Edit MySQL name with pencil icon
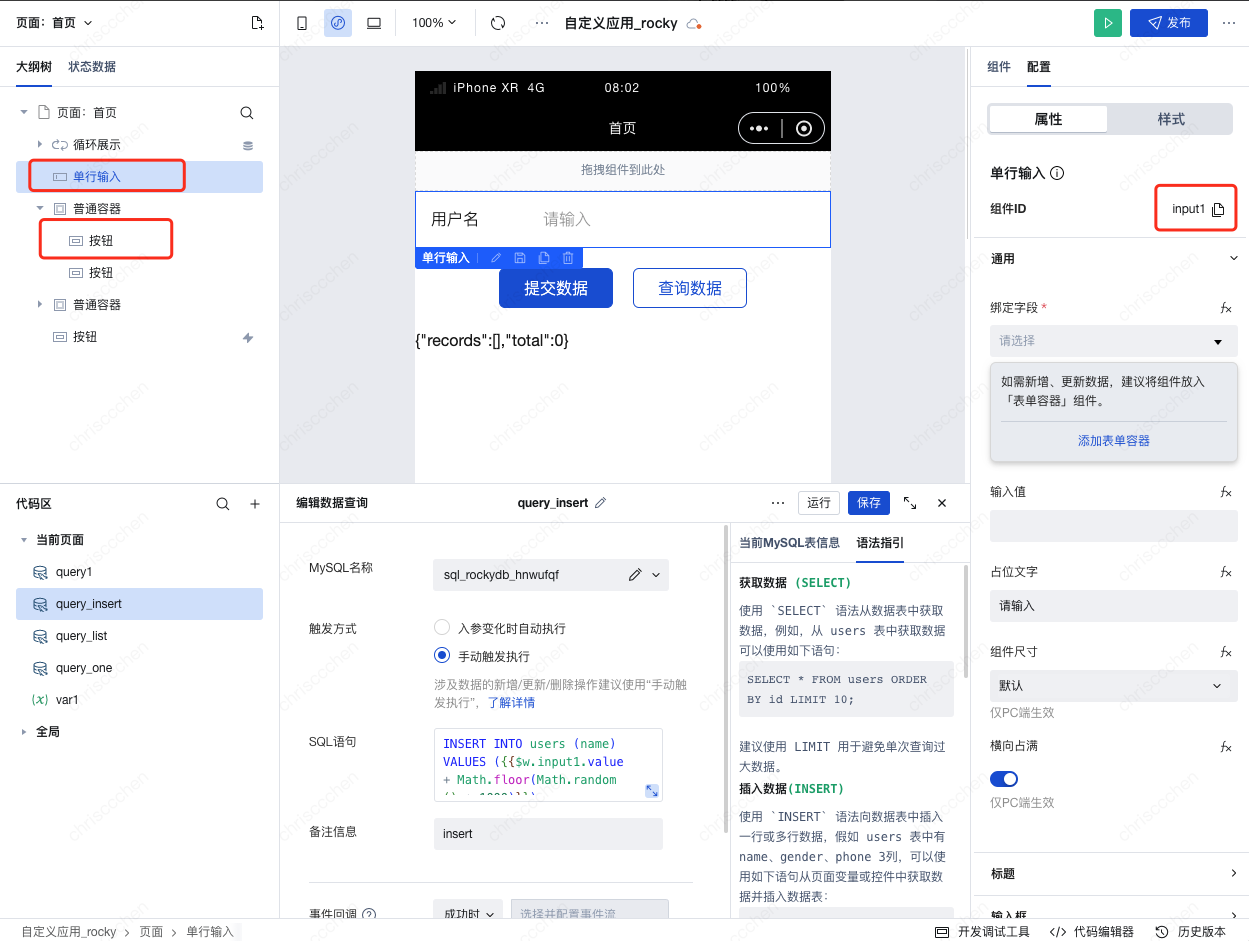Screen dimensions: 1249x941 (x=635, y=575)
